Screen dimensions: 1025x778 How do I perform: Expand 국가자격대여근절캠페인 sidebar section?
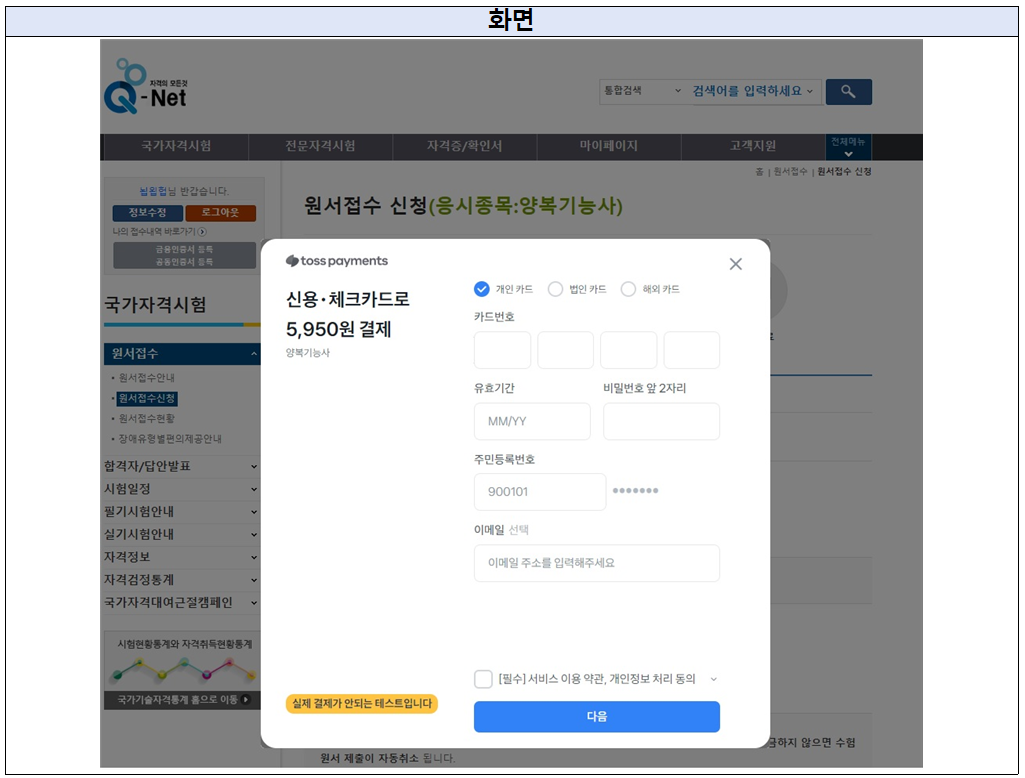pos(254,603)
